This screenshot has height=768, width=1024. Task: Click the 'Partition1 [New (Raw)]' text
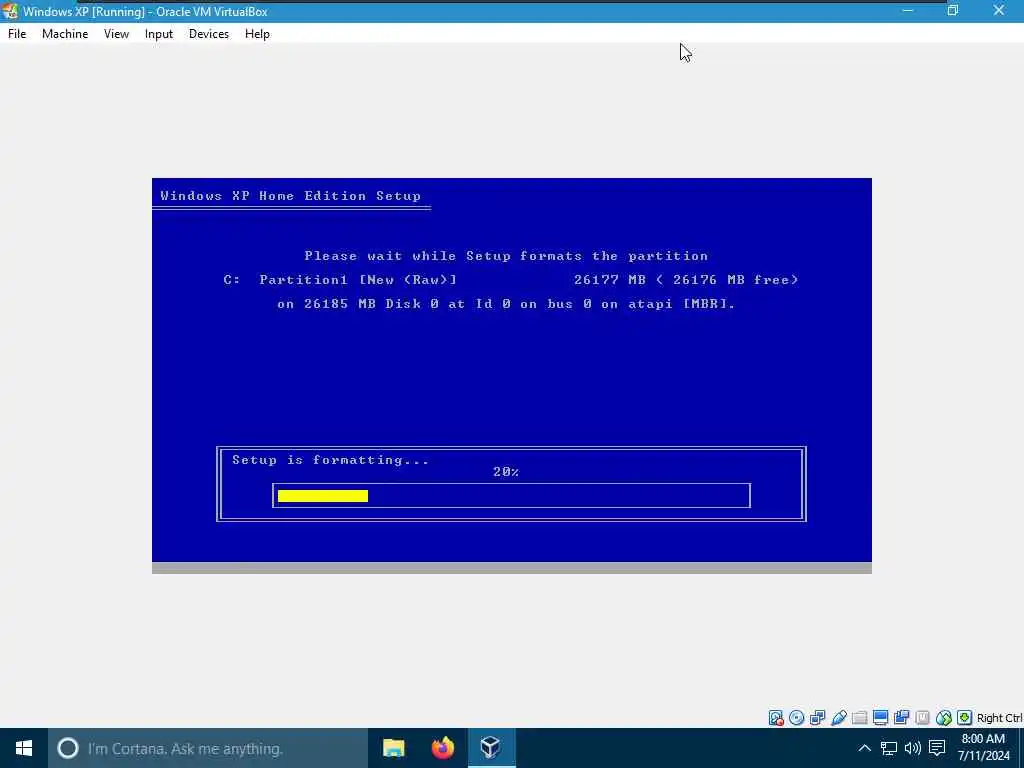358,280
